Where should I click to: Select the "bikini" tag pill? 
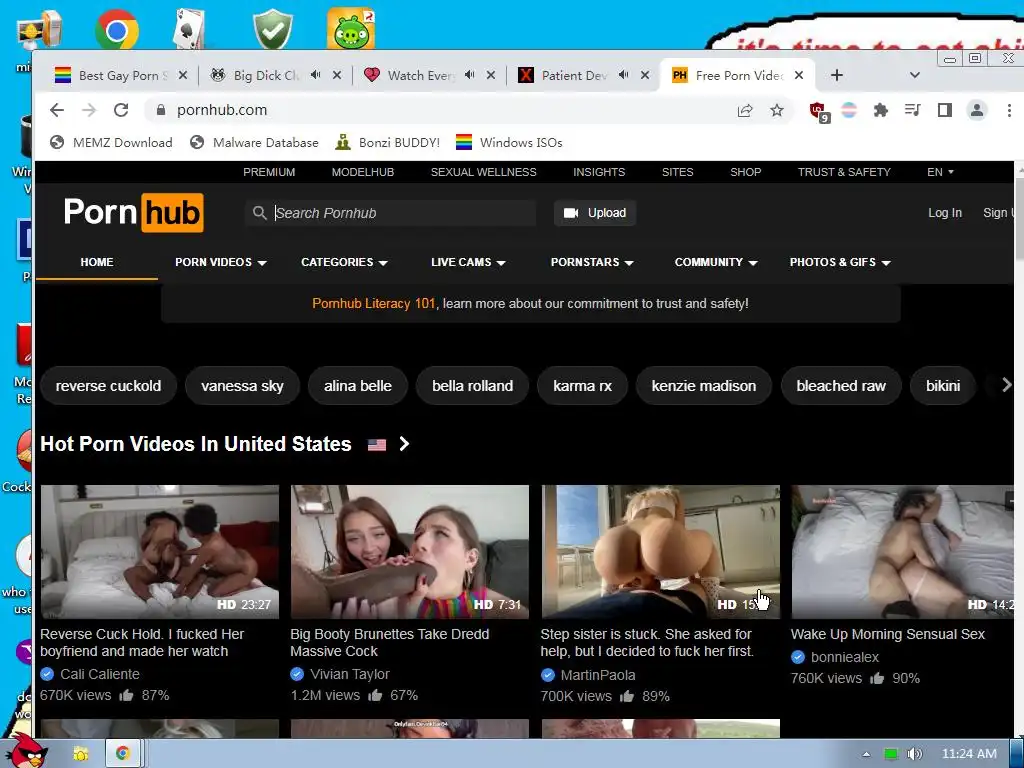click(942, 386)
